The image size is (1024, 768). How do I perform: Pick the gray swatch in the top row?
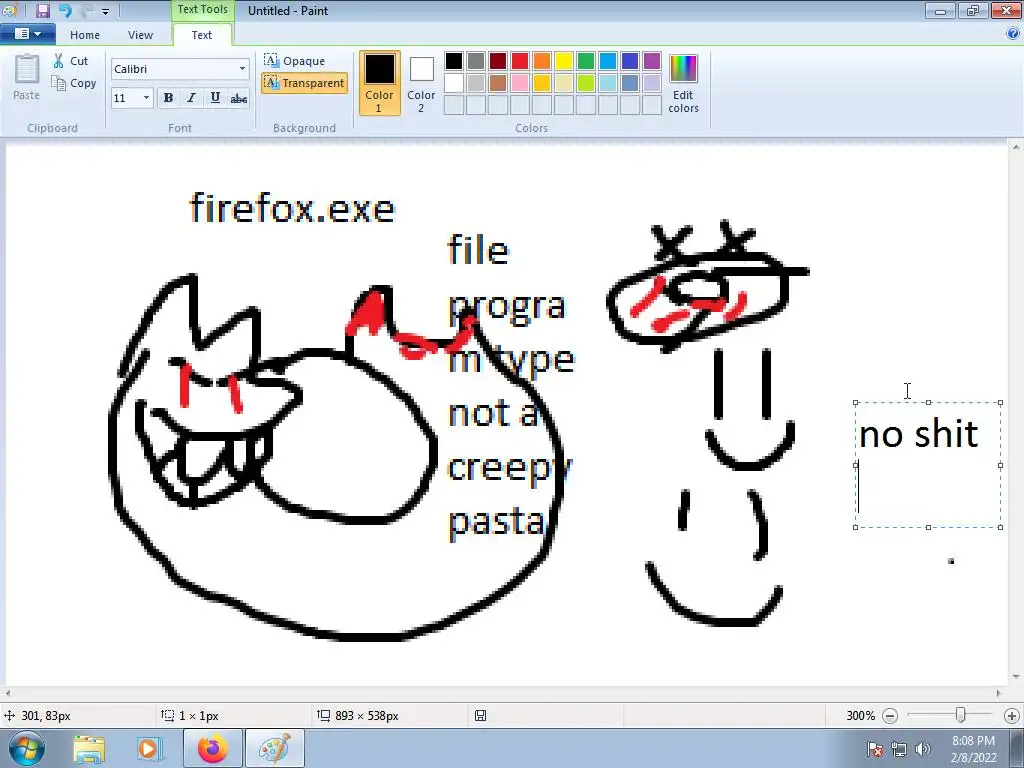[475, 61]
